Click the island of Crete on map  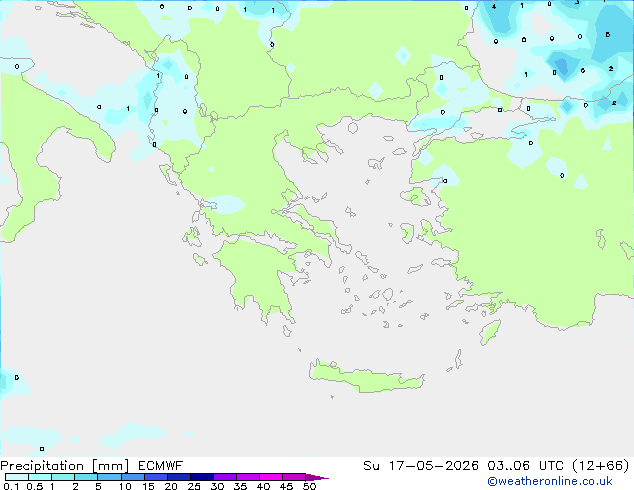point(366,376)
